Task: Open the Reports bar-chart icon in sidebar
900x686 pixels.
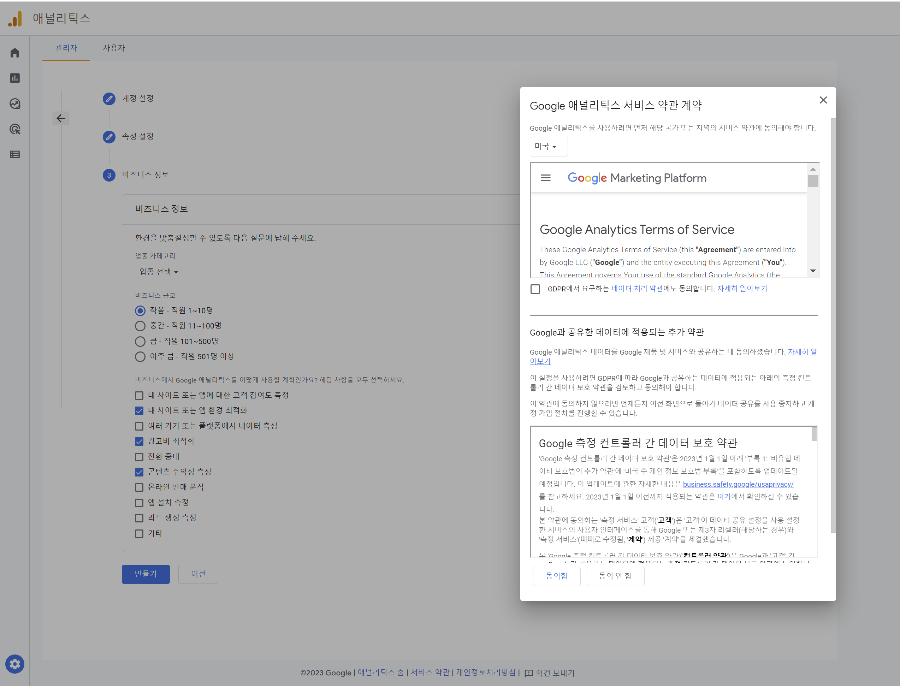Action: (x=15, y=78)
